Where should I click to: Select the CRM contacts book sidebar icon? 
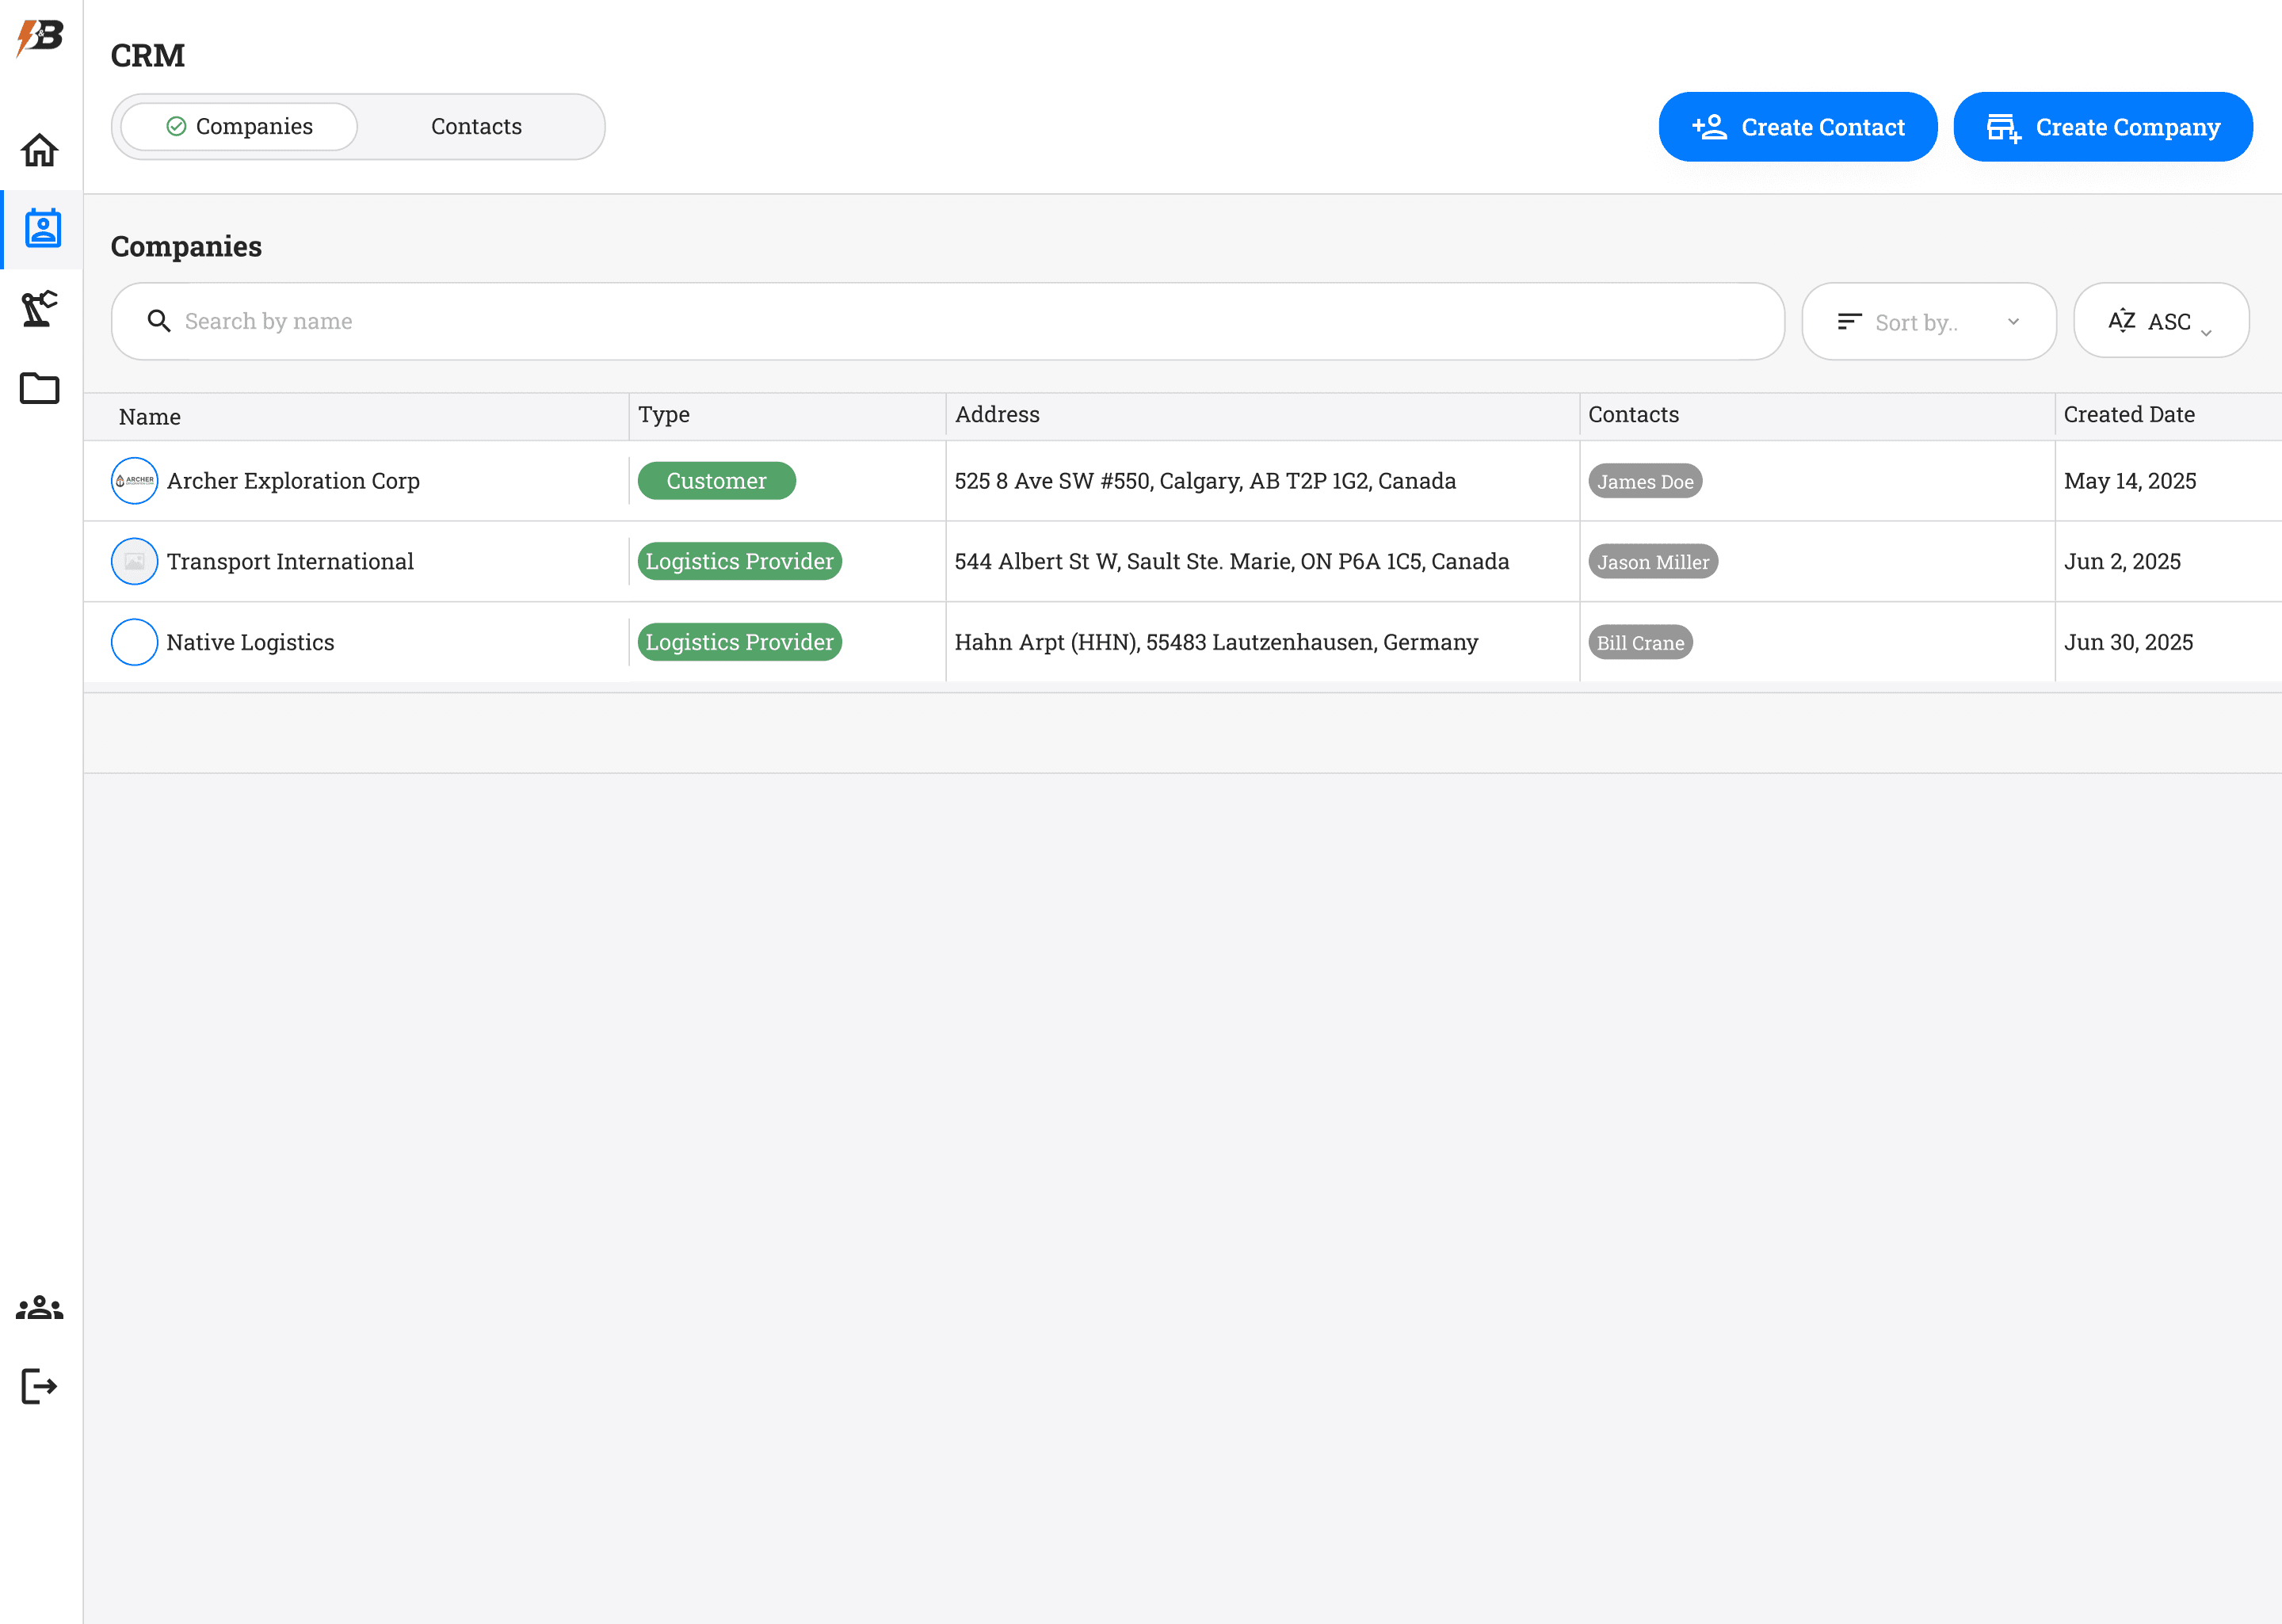42,229
